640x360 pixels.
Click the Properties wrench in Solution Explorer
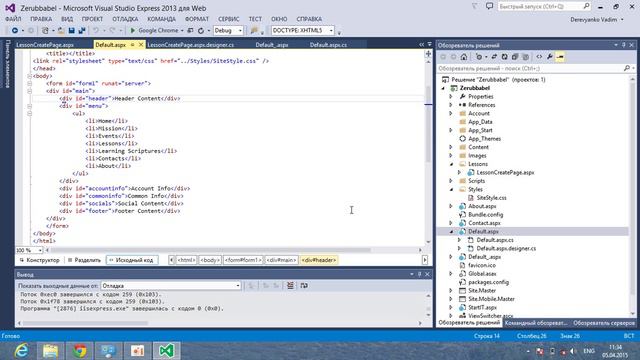click(x=550, y=57)
